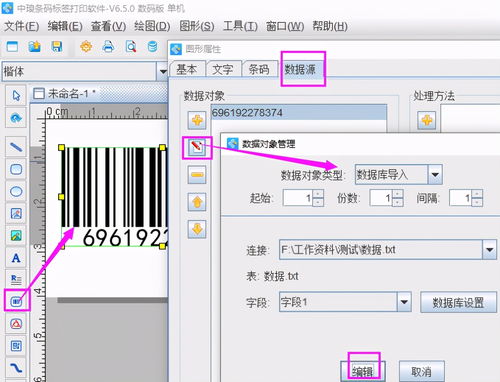Click the 间隔 spinner arrows
This screenshot has width=500, height=382.
tap(477, 198)
